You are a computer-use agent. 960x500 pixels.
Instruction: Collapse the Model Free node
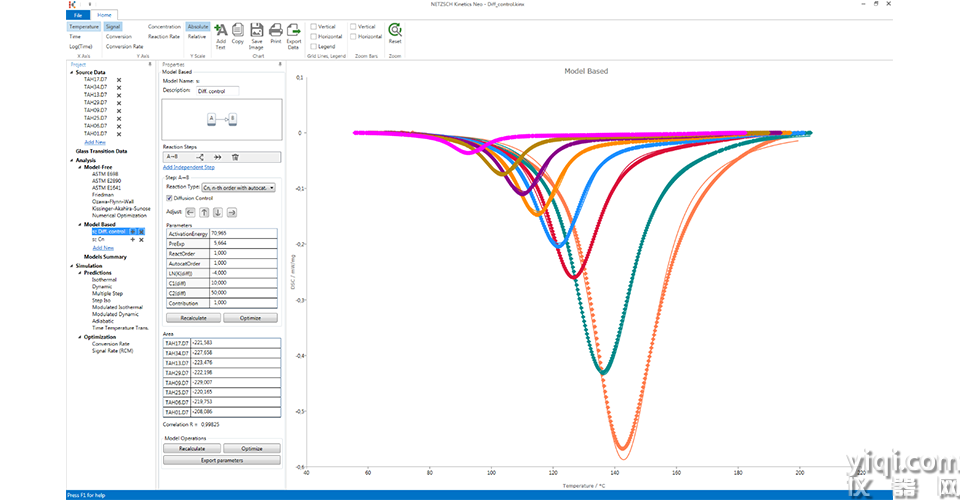pos(80,167)
